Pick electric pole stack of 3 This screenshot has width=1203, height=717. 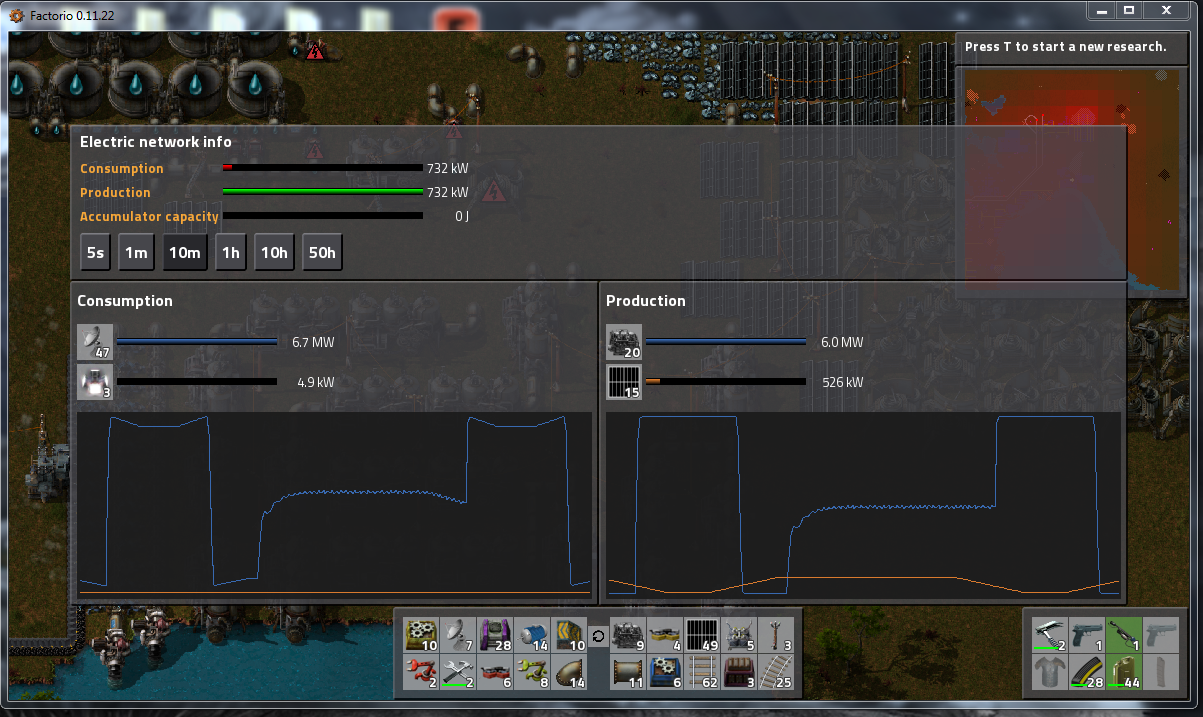(777, 634)
